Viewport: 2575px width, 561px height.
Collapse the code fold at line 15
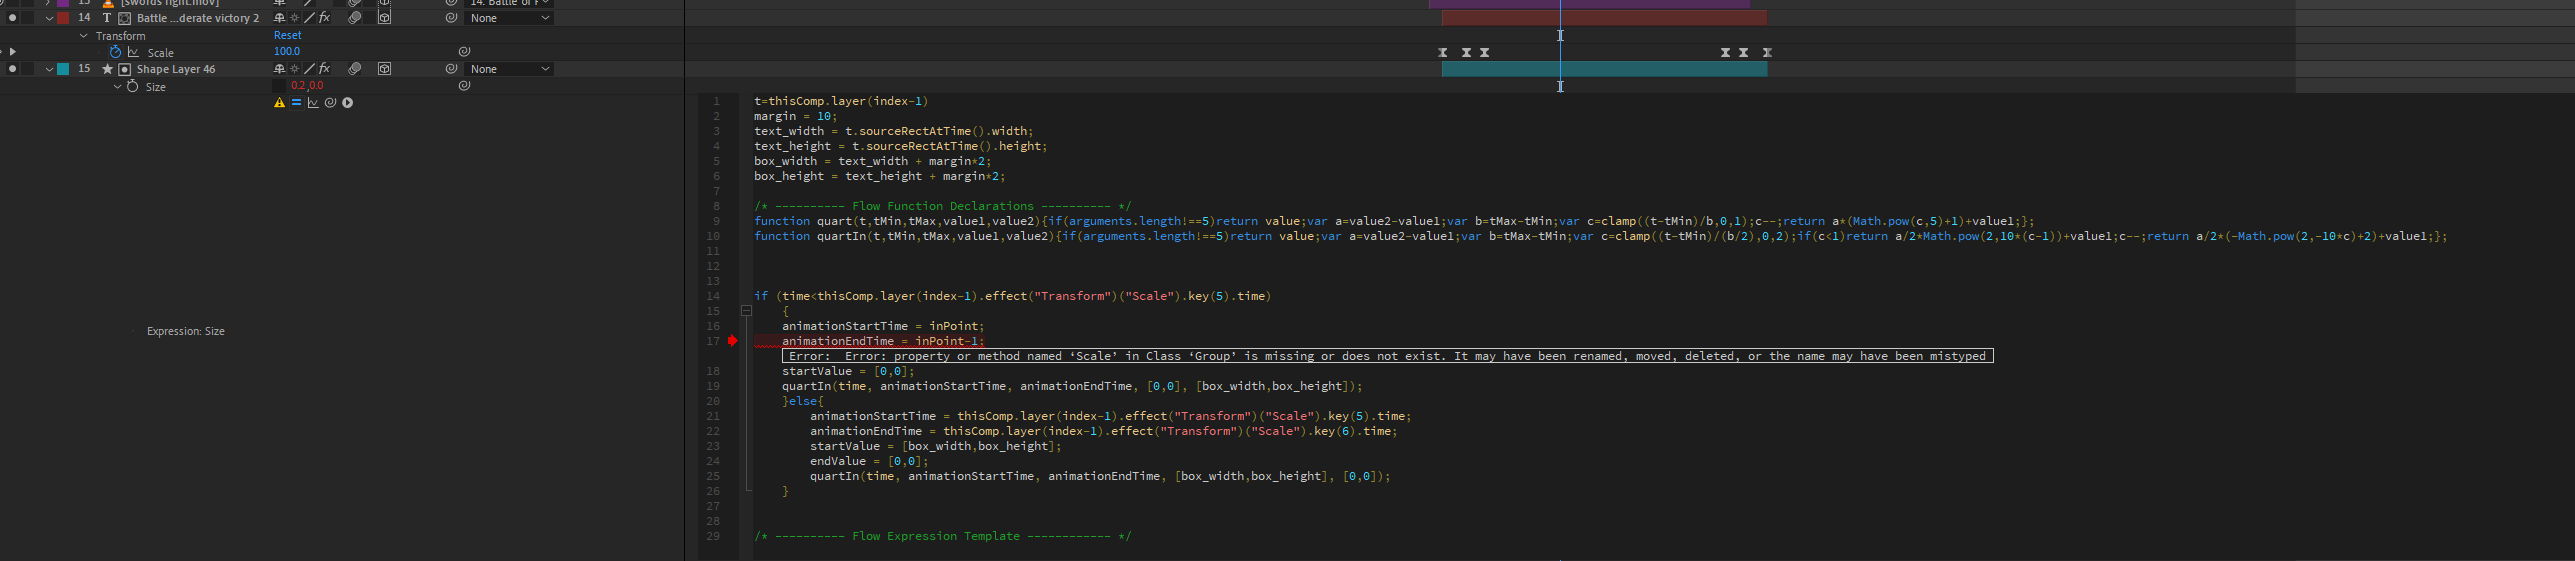(746, 311)
